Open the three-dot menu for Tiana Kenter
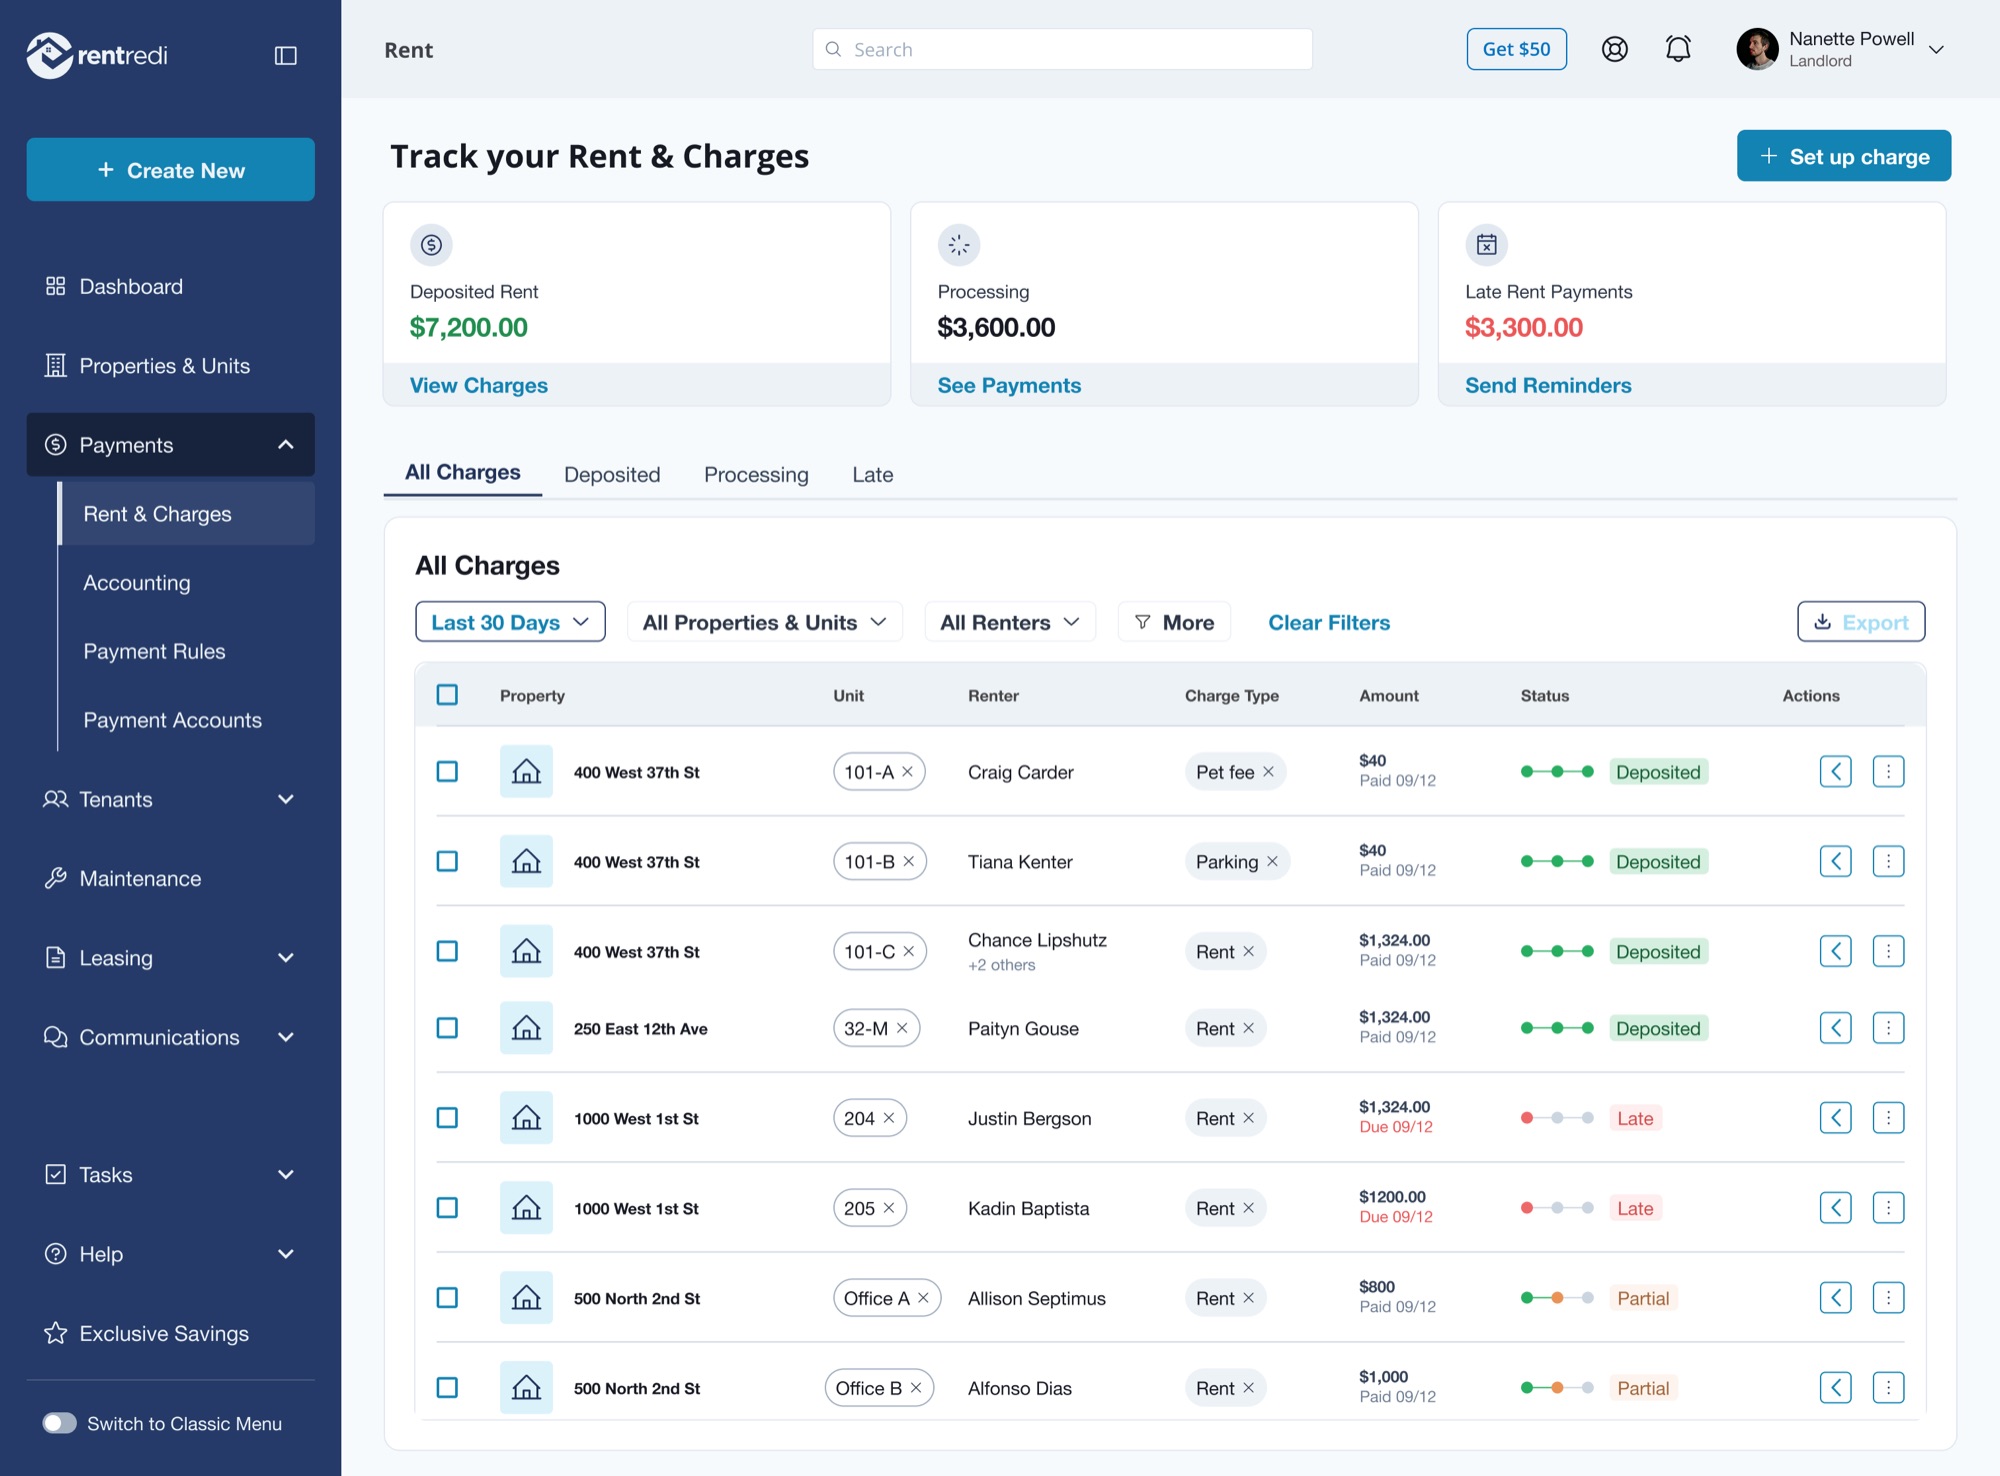Image resolution: width=2000 pixels, height=1476 pixels. pos(1888,861)
